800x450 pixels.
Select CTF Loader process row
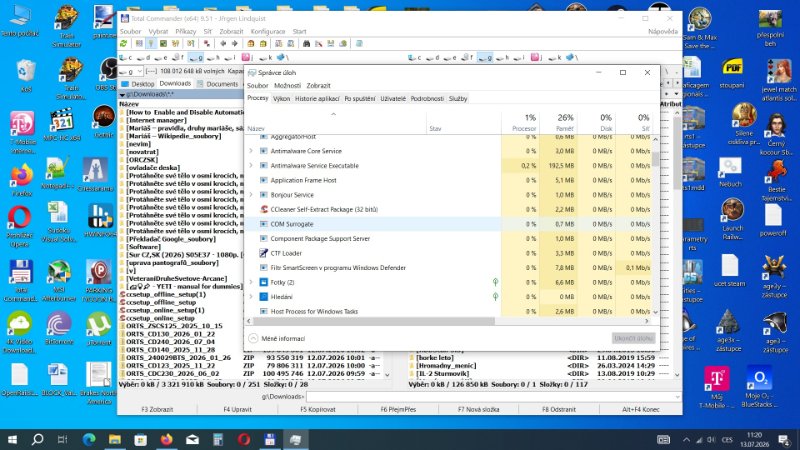pos(449,253)
